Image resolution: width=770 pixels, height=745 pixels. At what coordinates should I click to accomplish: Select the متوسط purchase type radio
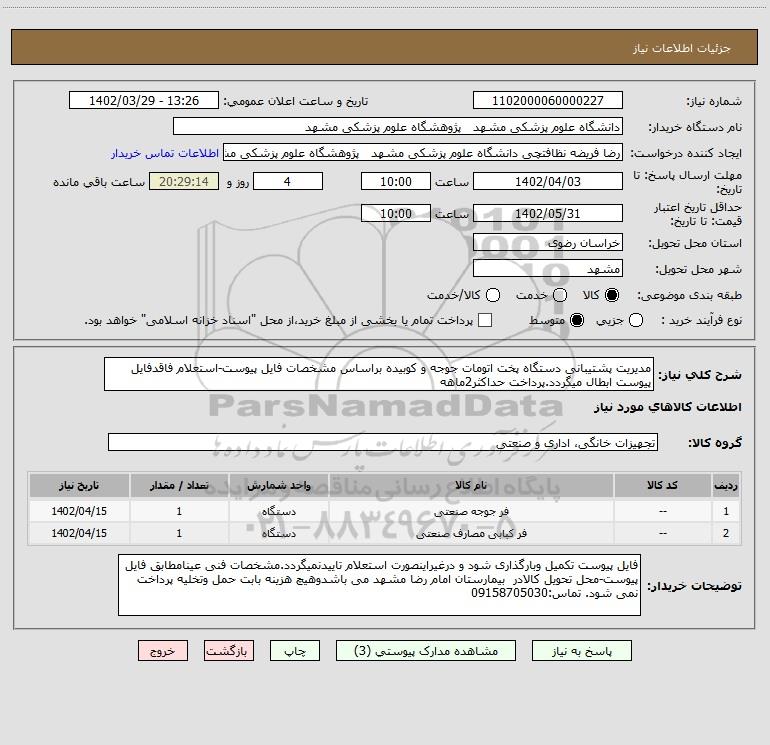tap(577, 320)
